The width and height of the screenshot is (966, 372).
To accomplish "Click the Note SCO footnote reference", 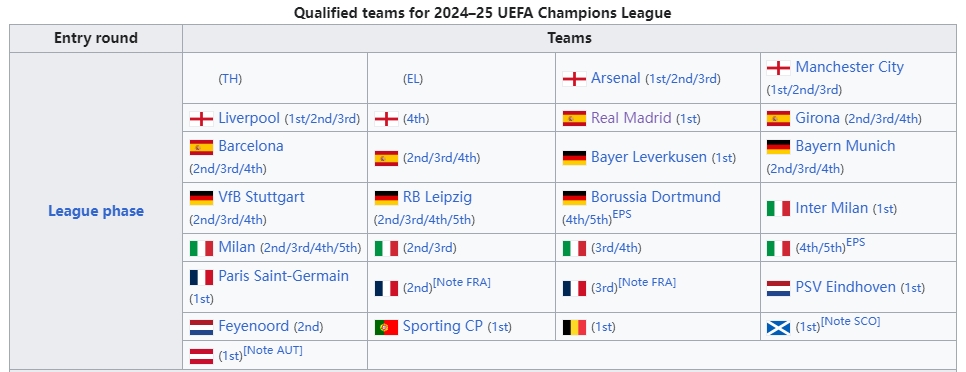I will tap(851, 321).
